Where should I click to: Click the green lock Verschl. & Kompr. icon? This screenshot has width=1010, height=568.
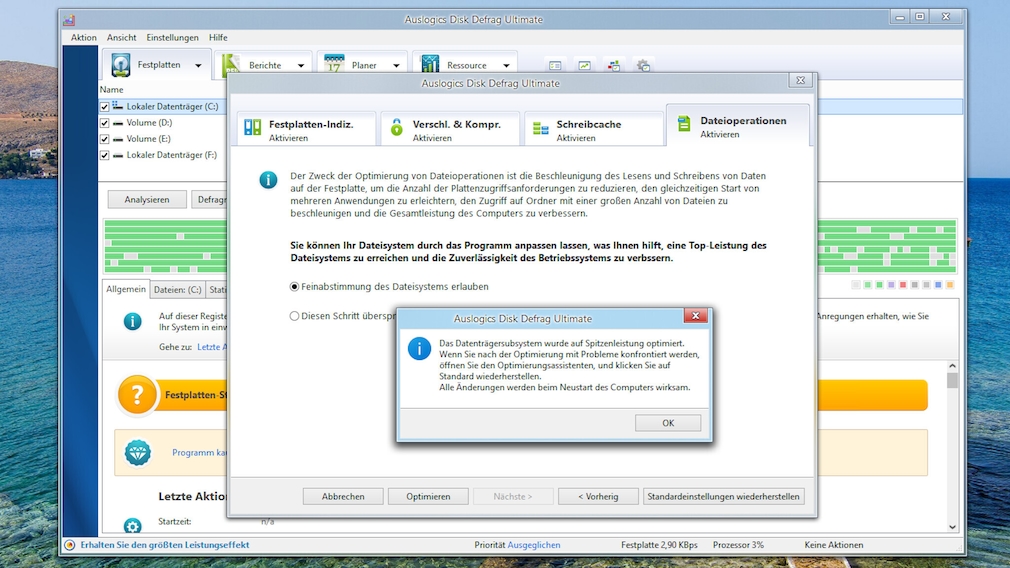pyautogui.click(x=397, y=128)
